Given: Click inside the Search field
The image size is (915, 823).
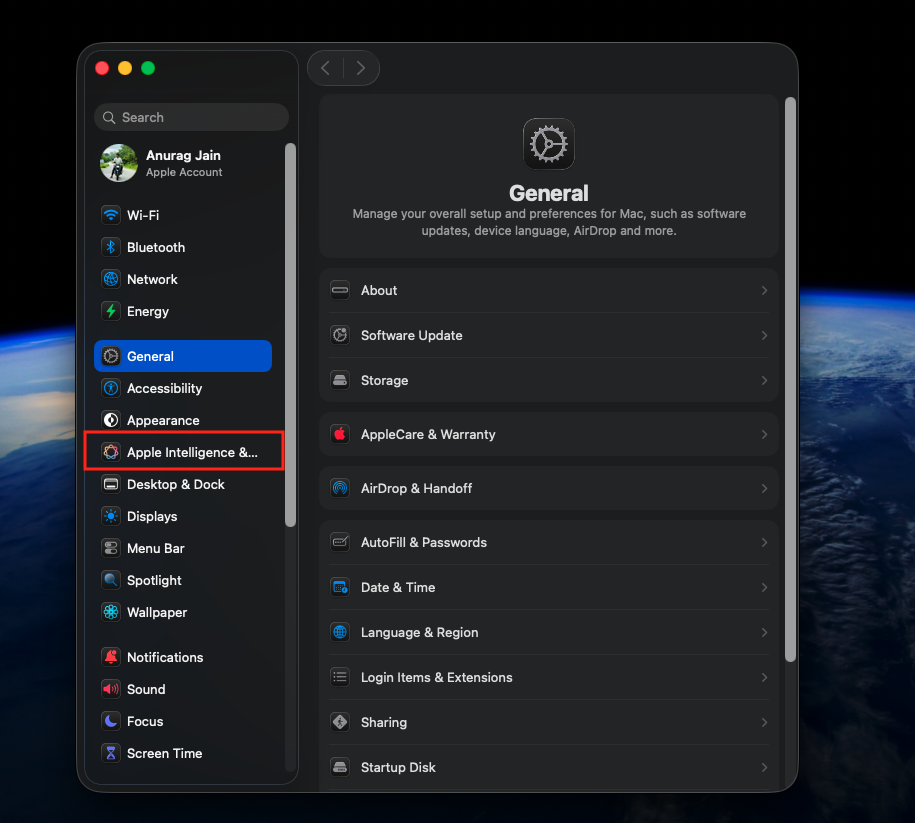Looking at the screenshot, I should click(x=191, y=117).
